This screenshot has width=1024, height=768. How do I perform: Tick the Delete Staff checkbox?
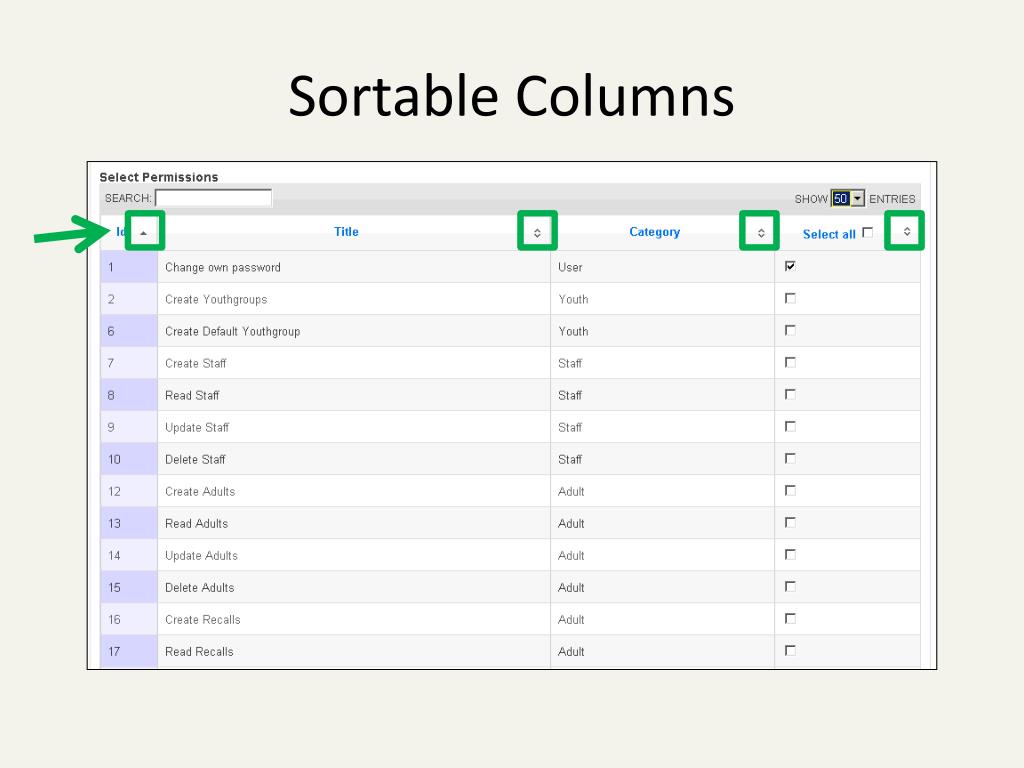tap(790, 458)
